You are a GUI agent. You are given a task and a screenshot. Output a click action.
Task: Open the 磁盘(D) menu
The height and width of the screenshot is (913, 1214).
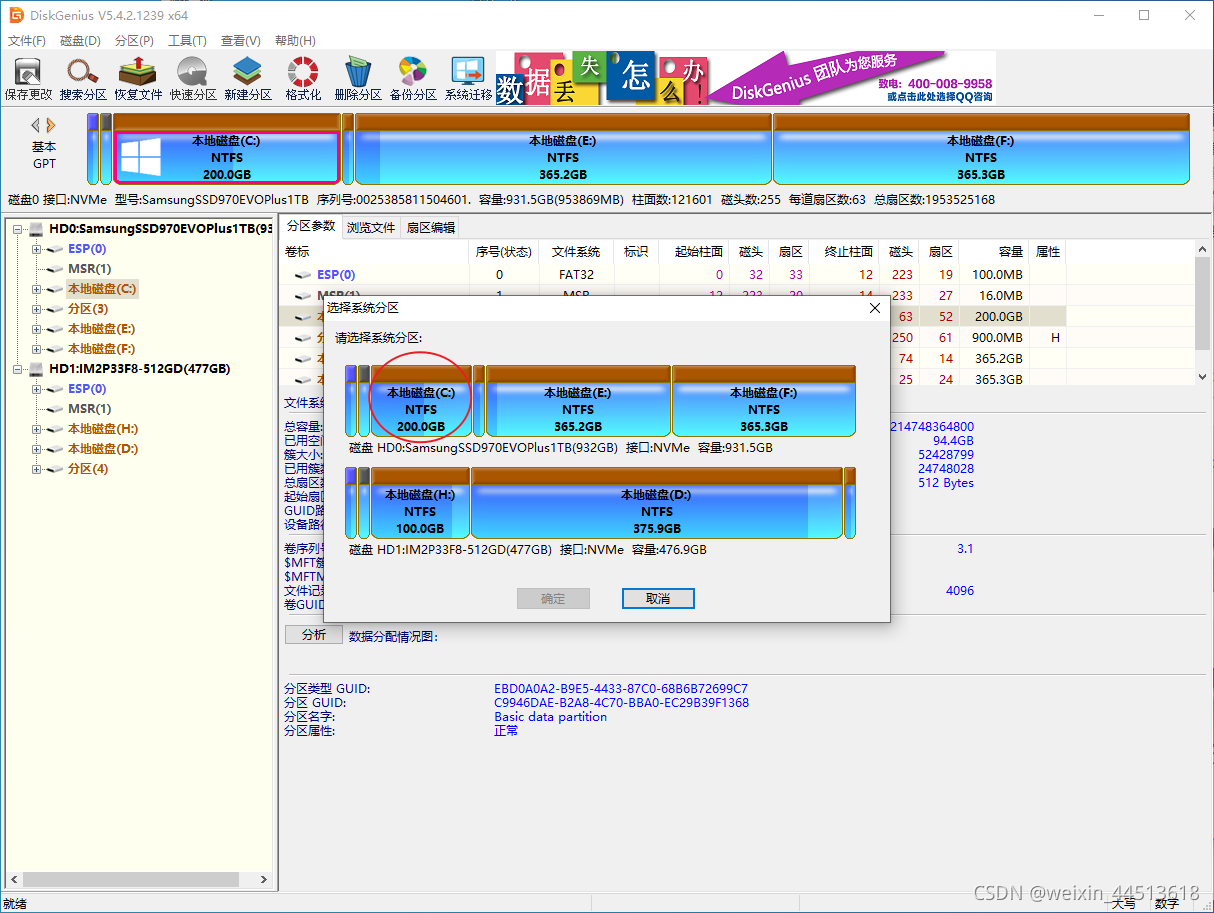coord(80,41)
